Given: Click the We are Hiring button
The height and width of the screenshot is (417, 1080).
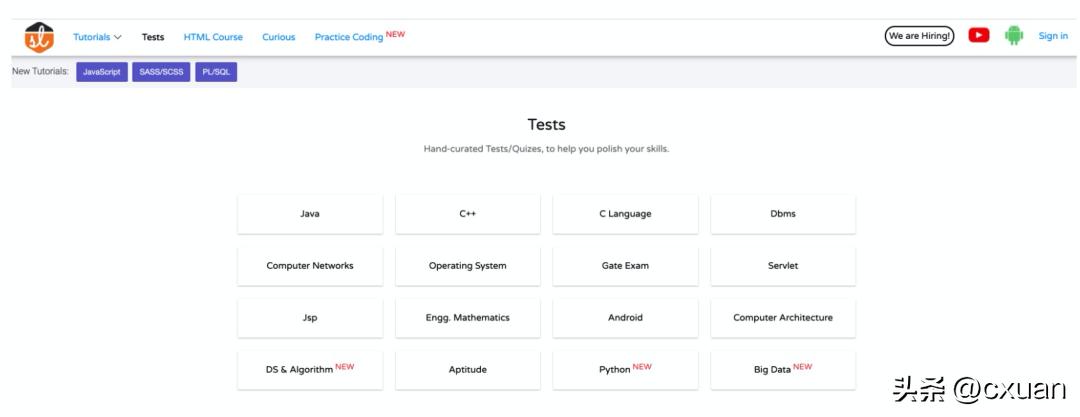Looking at the screenshot, I should [x=919, y=36].
